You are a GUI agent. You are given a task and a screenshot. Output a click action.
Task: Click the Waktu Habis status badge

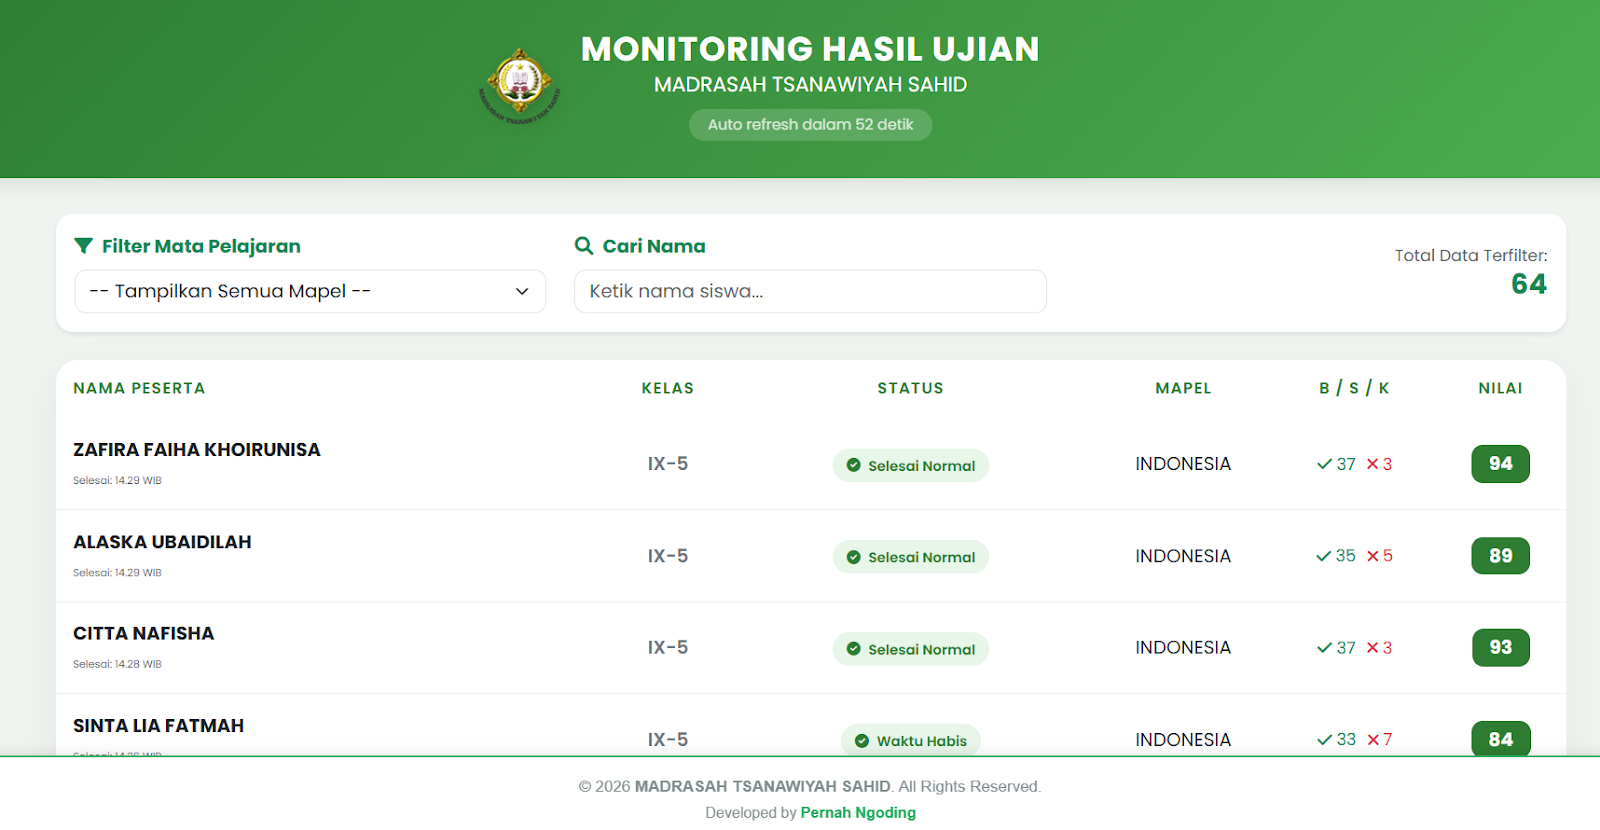(911, 740)
